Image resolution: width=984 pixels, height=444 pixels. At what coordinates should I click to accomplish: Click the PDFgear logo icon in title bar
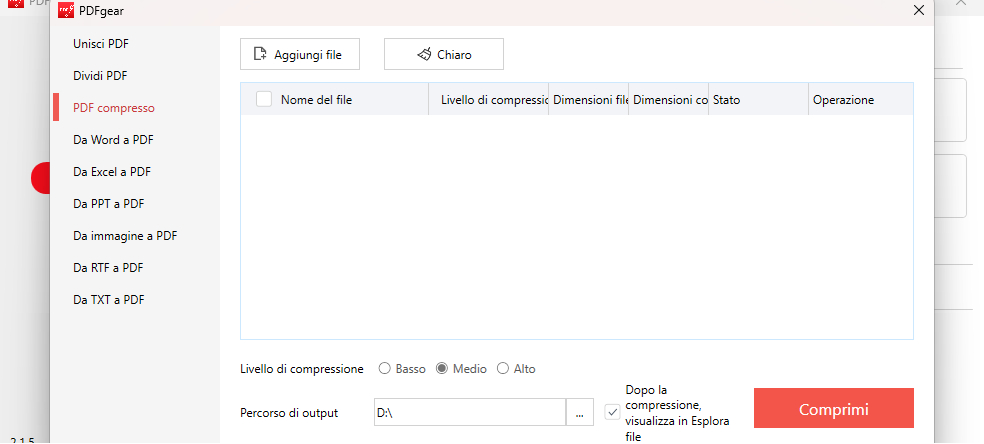coord(67,10)
